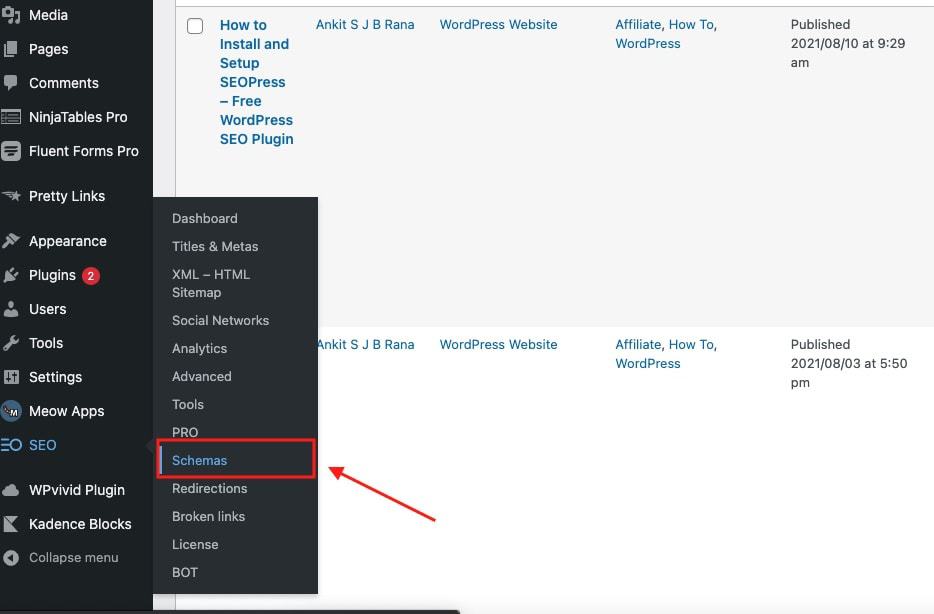Click the Plugins plug icon
This screenshot has width=934, height=614.
point(11,275)
